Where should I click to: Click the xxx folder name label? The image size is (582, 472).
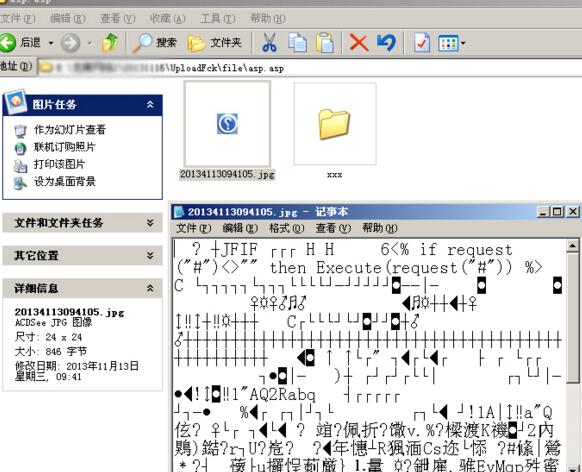pos(334,174)
